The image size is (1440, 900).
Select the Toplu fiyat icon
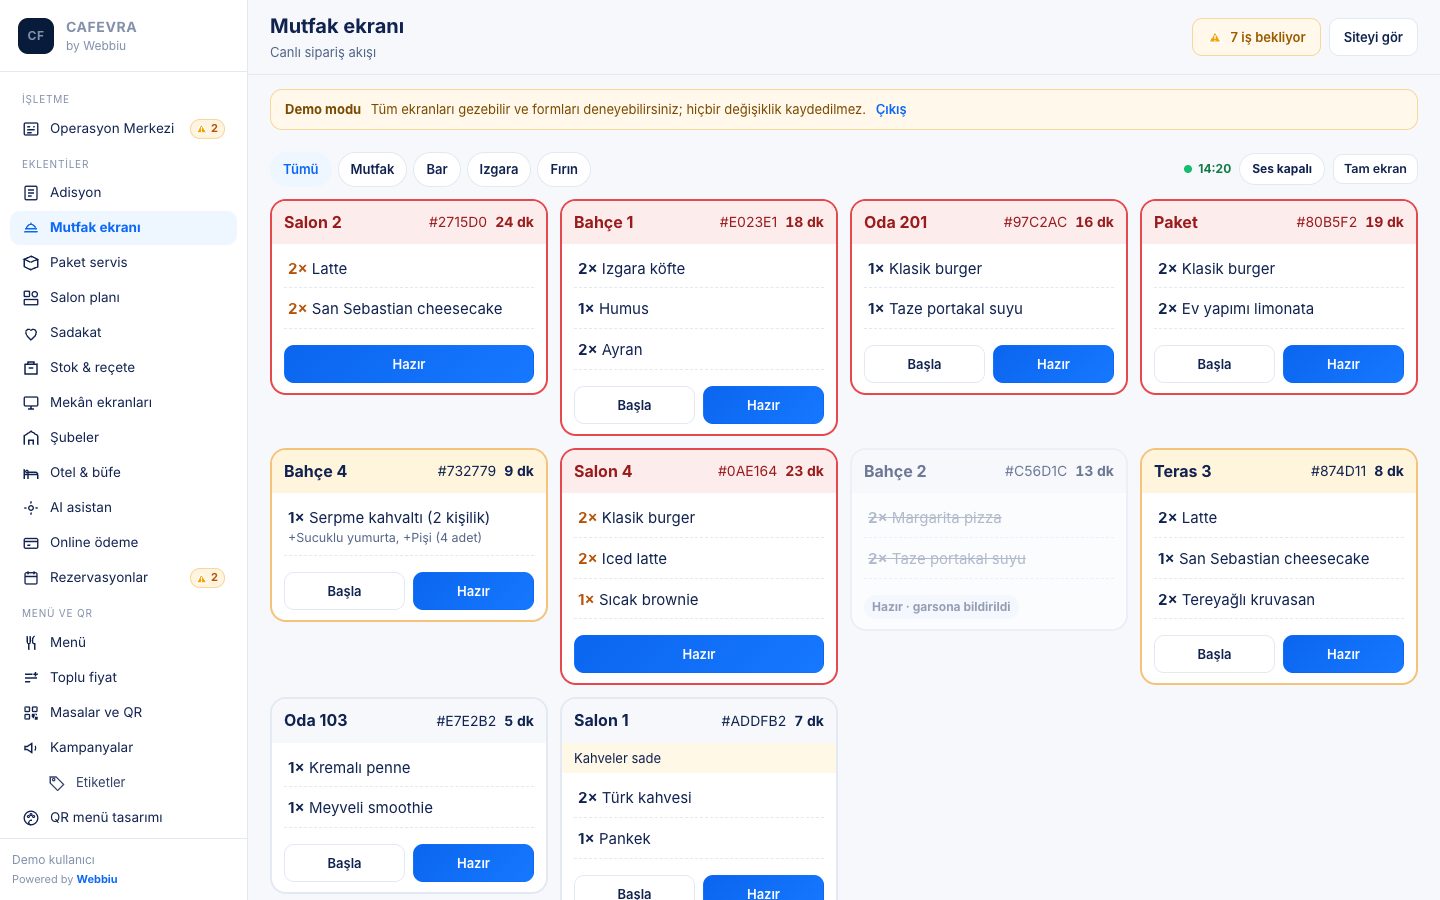tap(31, 678)
